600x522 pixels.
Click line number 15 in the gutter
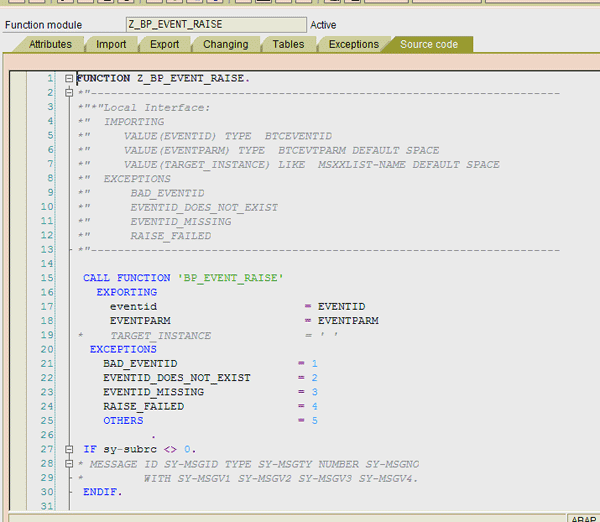pyautogui.click(x=46, y=277)
